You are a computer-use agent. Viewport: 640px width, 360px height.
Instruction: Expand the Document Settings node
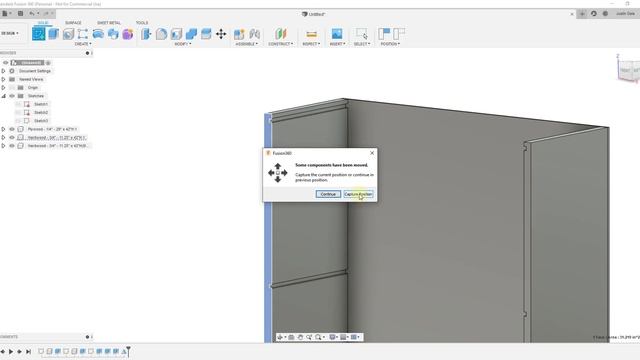coord(3,71)
